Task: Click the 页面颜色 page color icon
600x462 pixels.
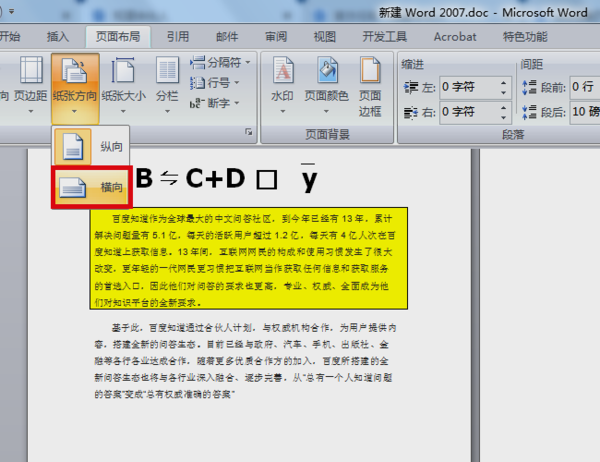Action: 327,70
